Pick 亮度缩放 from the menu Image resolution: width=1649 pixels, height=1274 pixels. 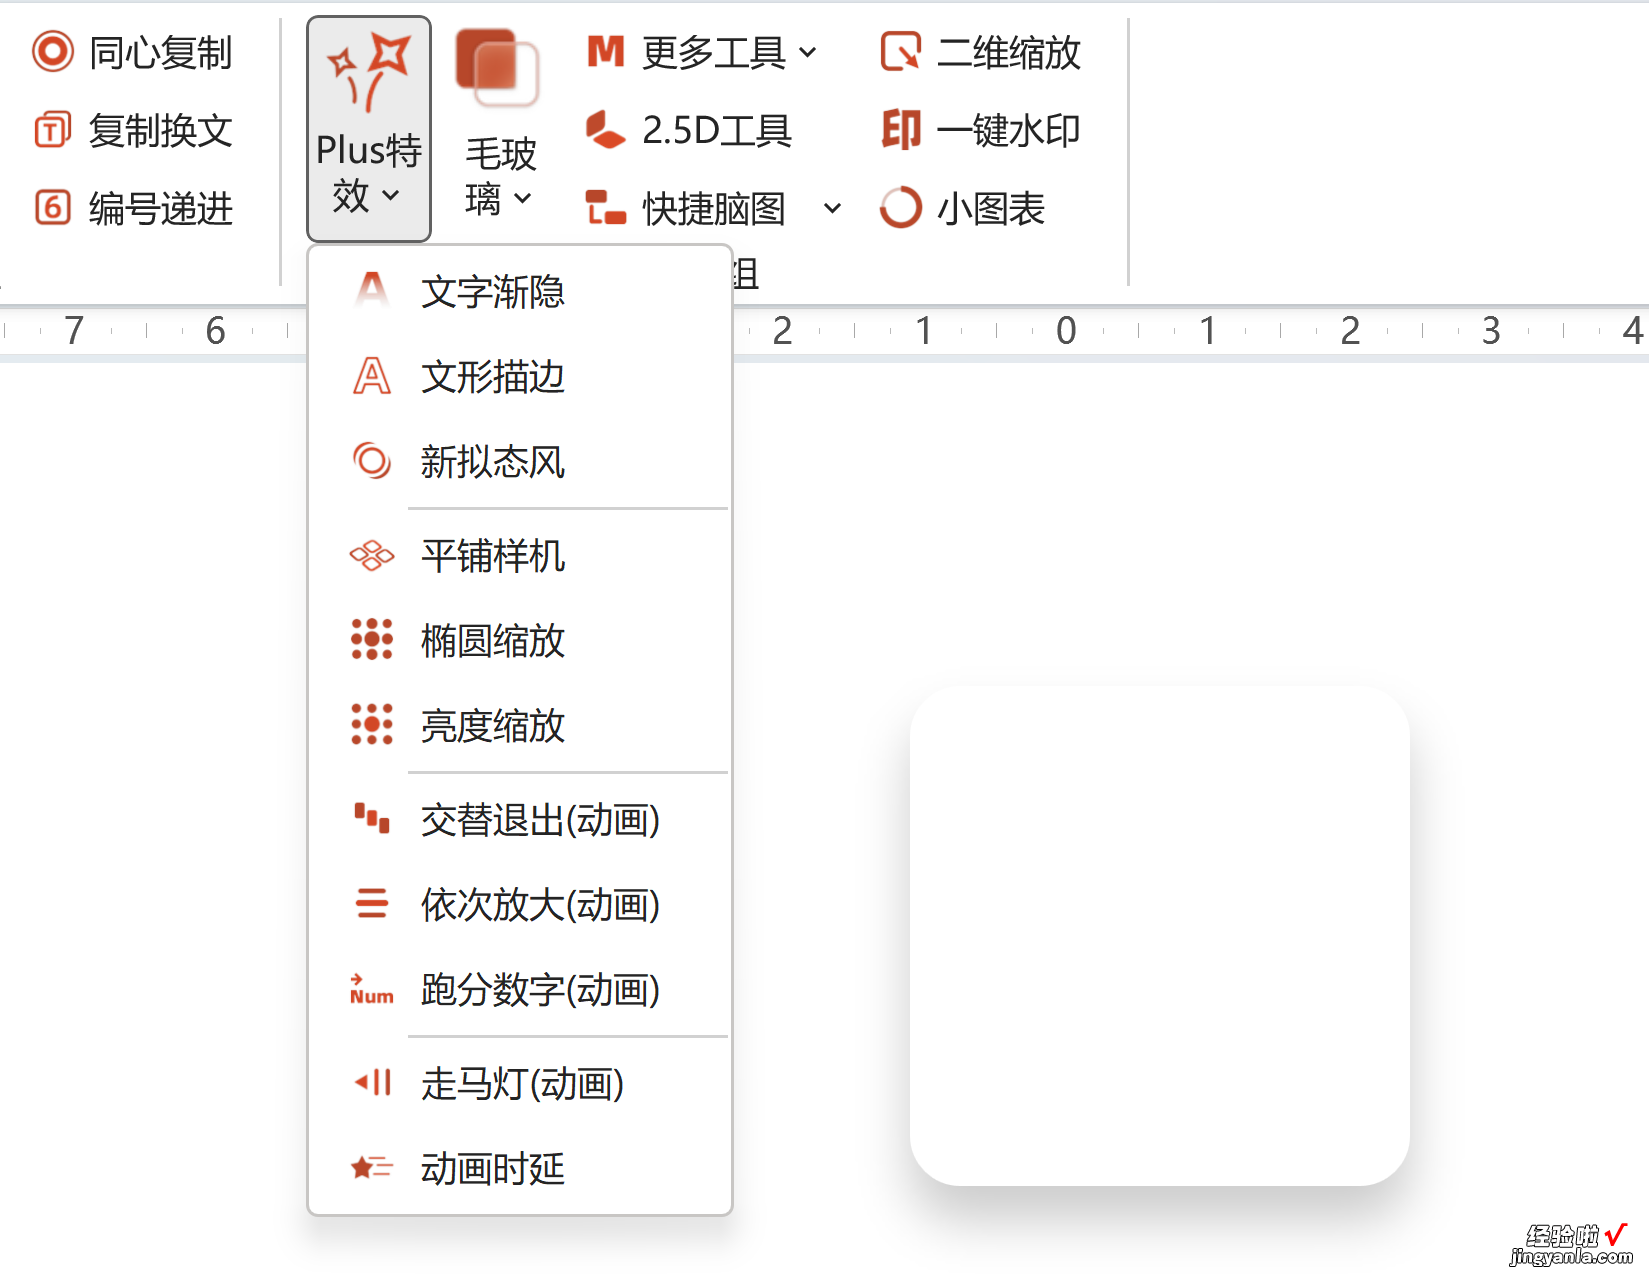(x=520, y=725)
